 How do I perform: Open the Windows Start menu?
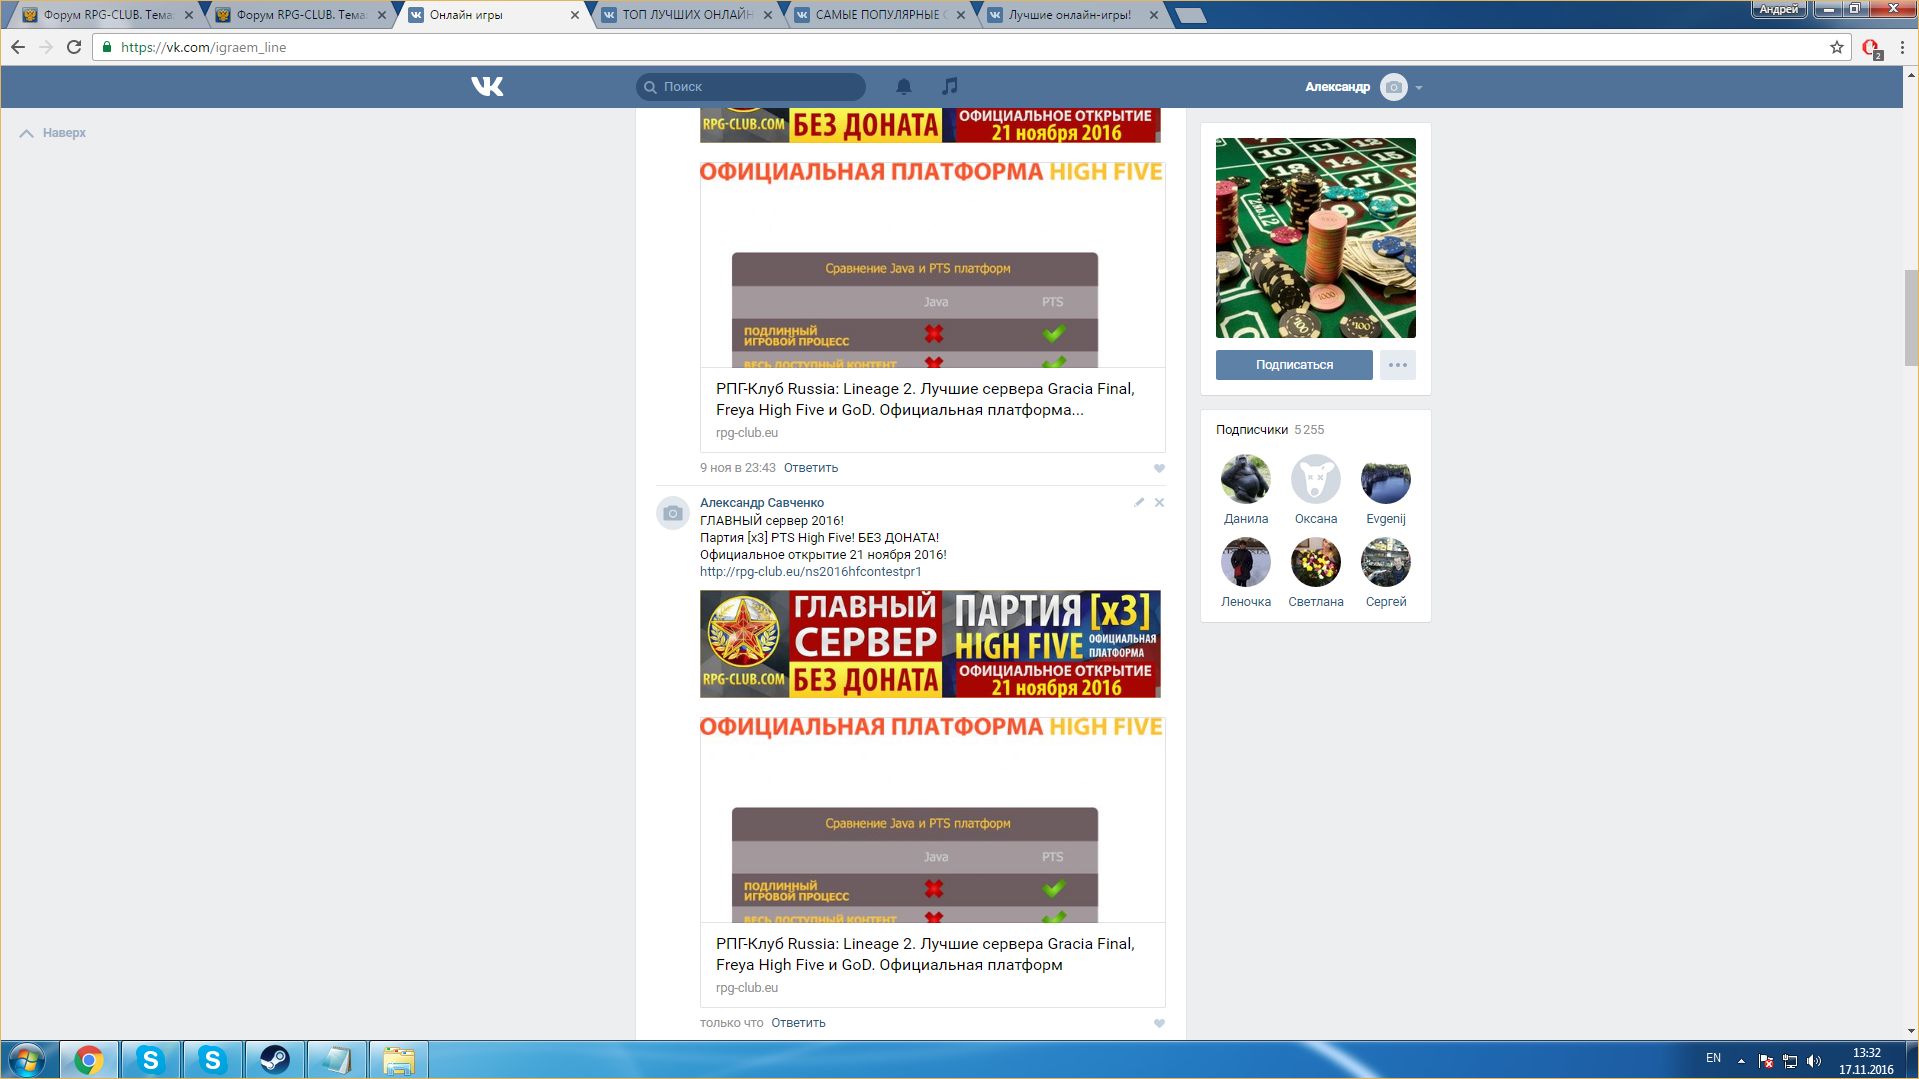click(x=27, y=1060)
